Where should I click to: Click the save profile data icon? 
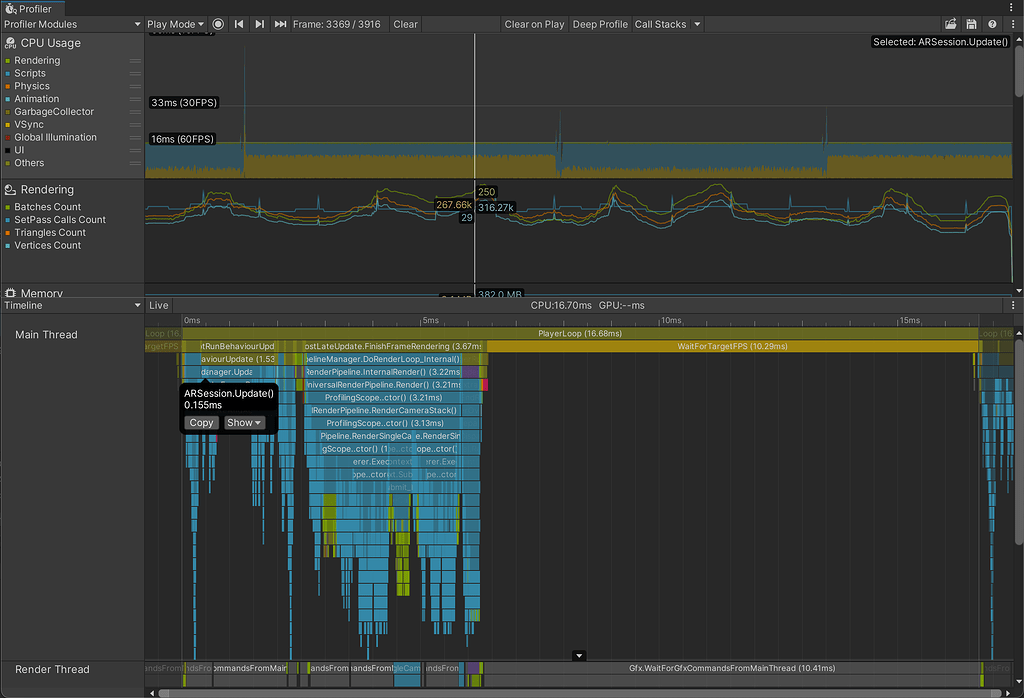971,24
